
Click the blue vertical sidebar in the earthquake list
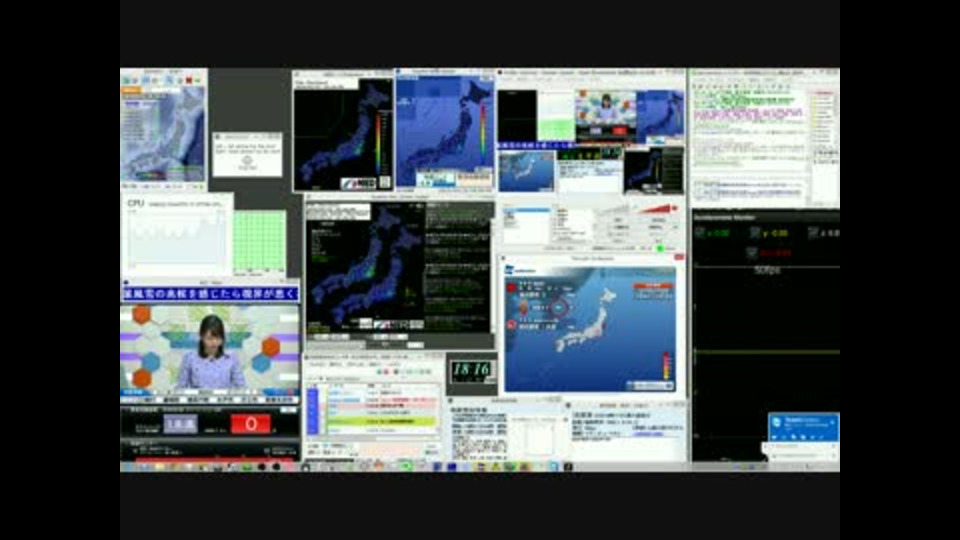(x=312, y=411)
